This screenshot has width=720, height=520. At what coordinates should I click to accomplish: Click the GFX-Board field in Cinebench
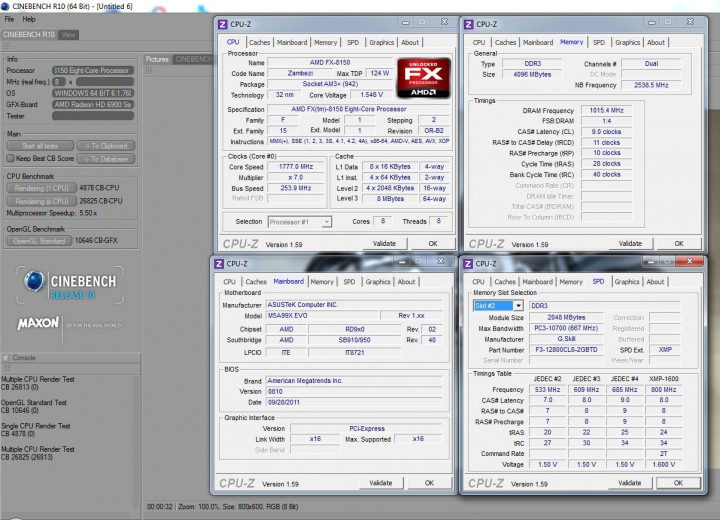[93, 105]
